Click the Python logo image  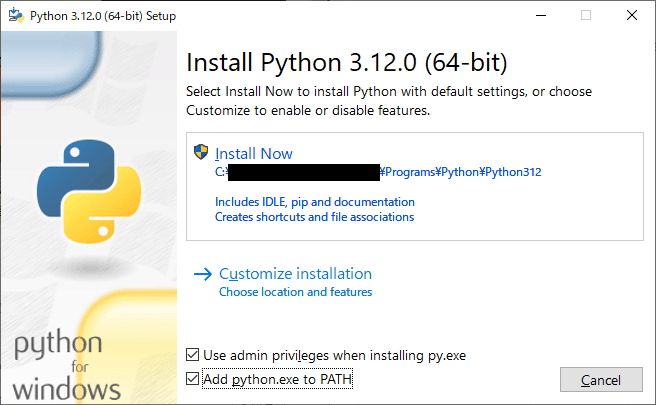click(89, 191)
